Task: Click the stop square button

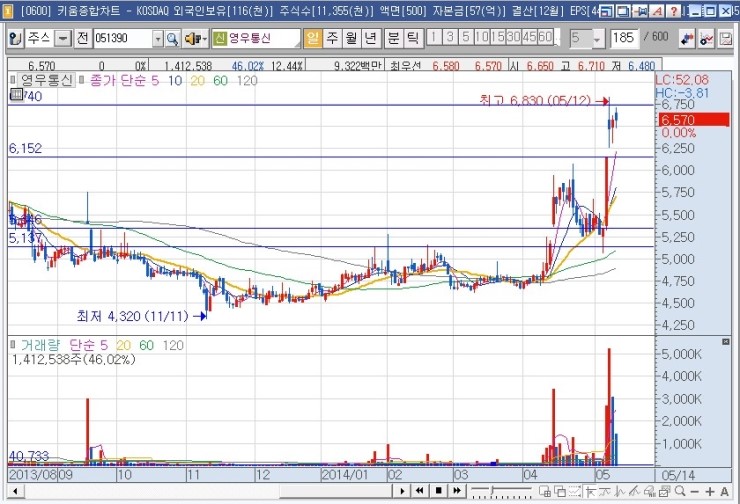Action: (x=438, y=491)
